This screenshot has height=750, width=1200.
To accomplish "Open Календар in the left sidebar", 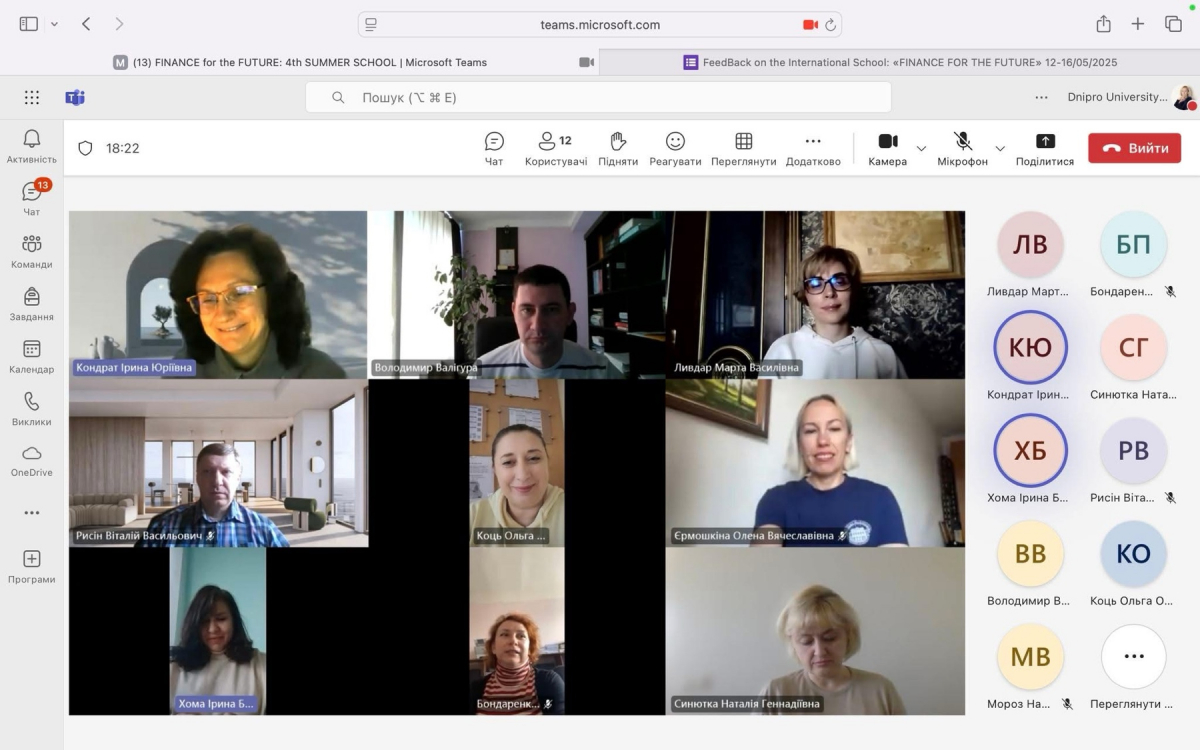I will click(31, 356).
